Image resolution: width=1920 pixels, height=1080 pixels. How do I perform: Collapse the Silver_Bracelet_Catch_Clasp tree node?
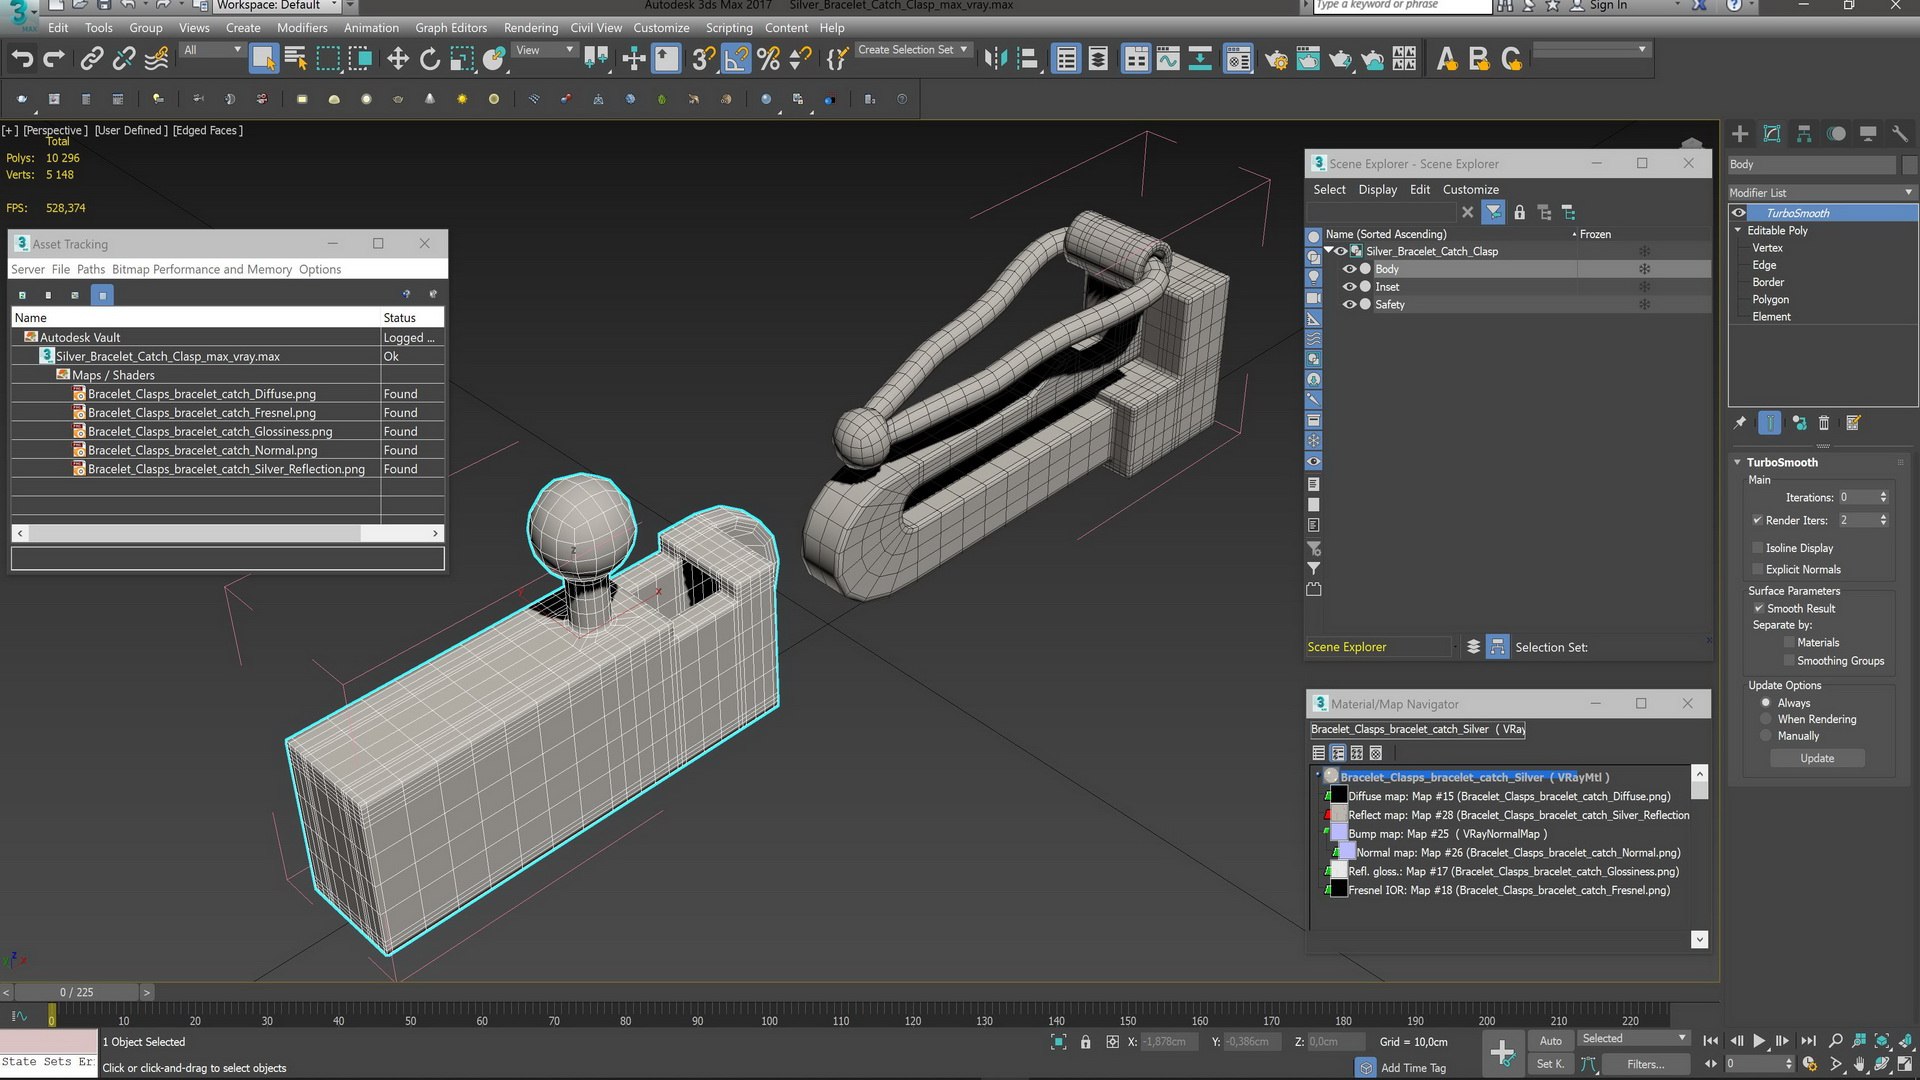(1329, 251)
